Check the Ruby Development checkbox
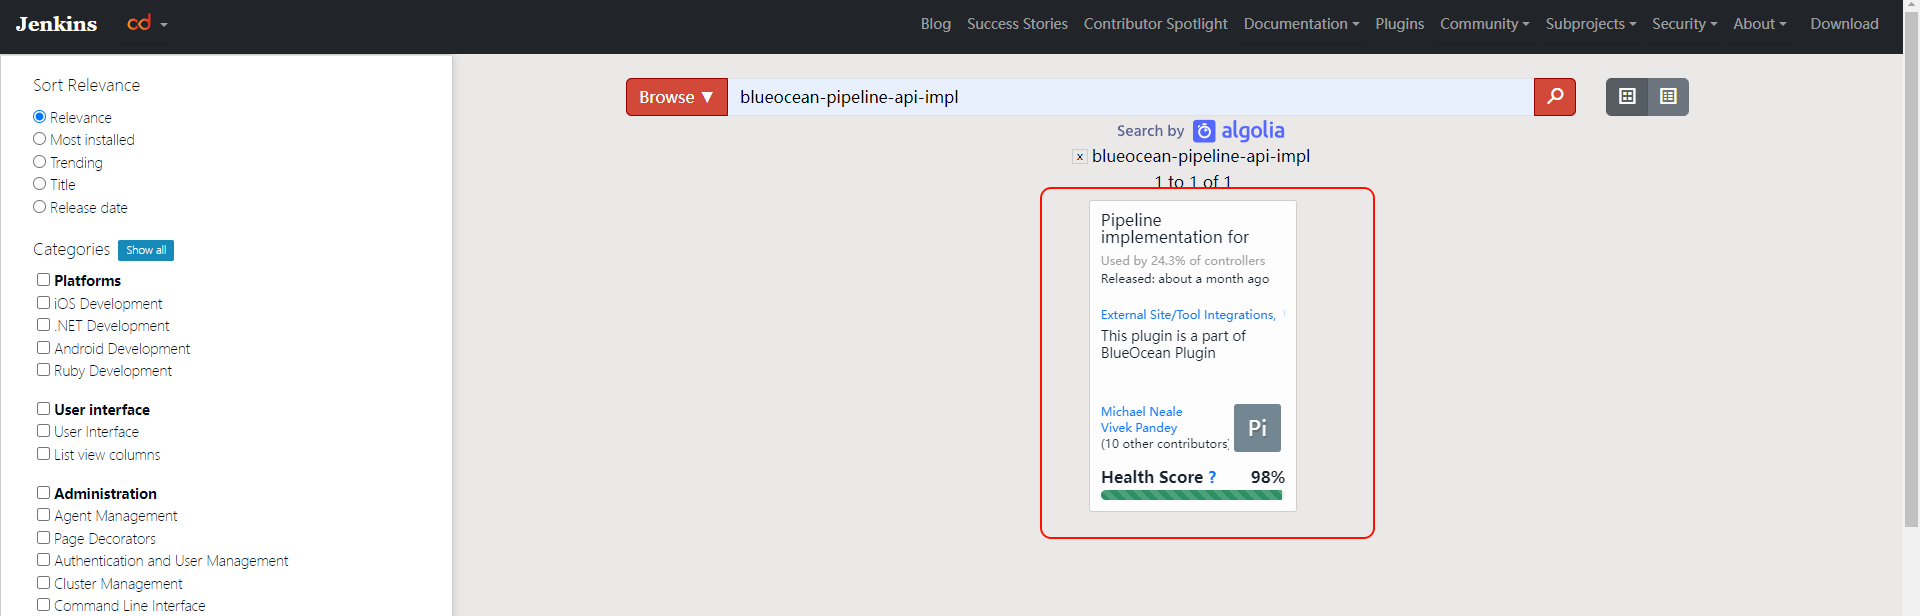 (44, 370)
